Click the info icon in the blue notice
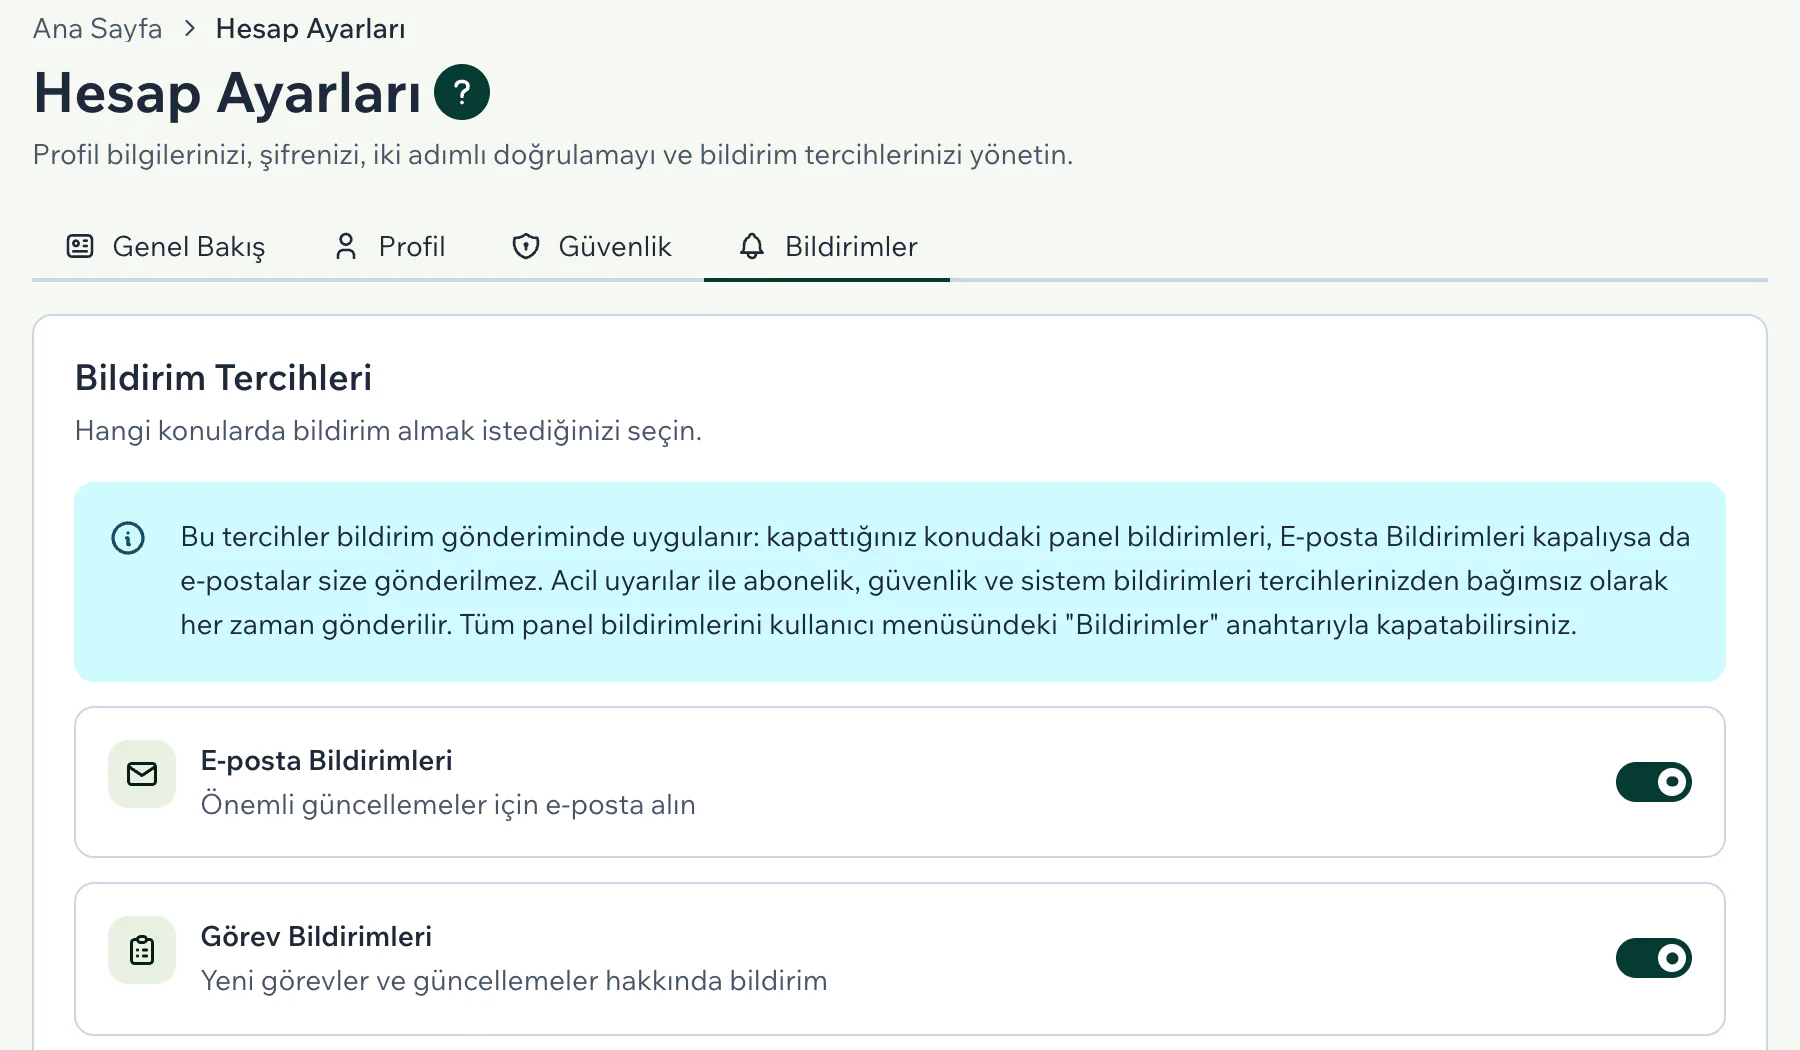This screenshot has width=1800, height=1050. pyautogui.click(x=128, y=538)
